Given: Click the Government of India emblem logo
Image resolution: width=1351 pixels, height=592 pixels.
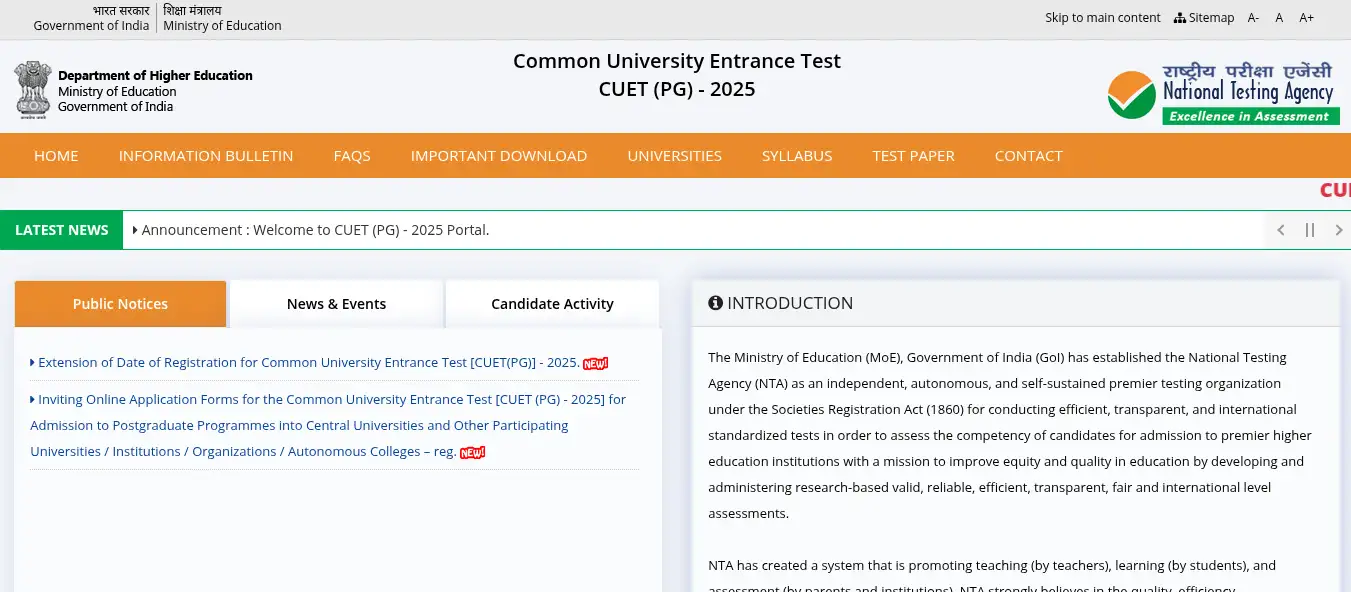Looking at the screenshot, I should [32, 90].
